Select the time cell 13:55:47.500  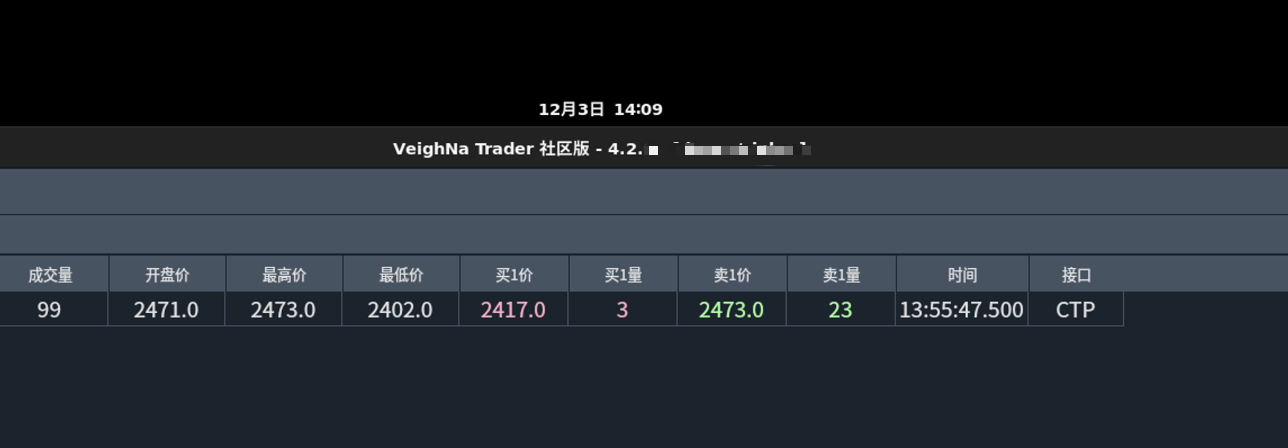[x=961, y=310]
